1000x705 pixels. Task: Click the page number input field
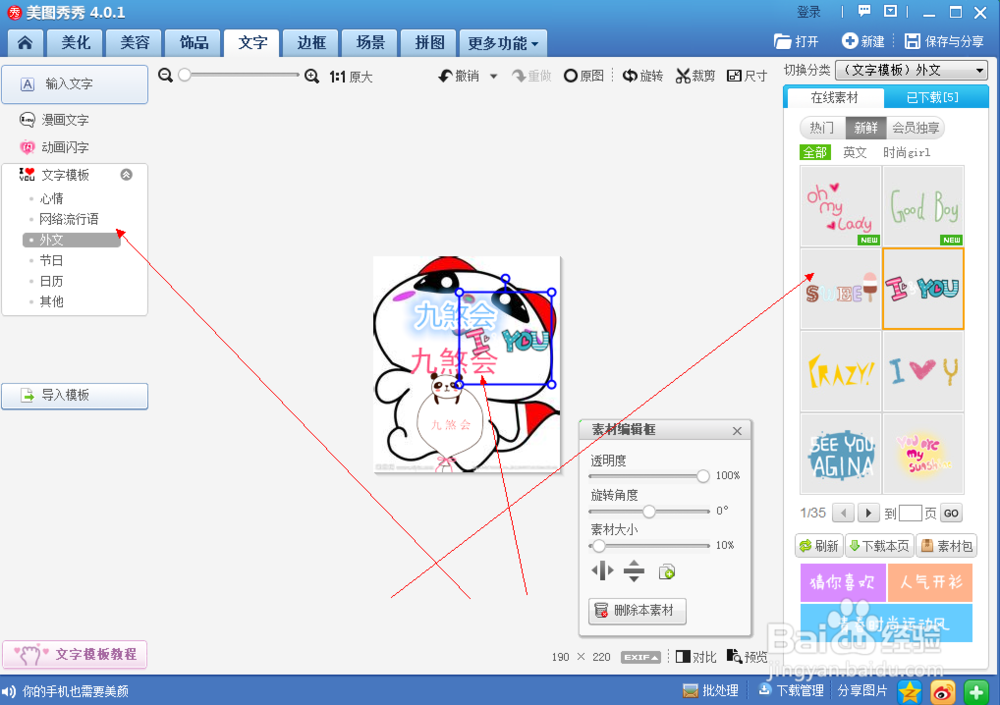tap(910, 513)
